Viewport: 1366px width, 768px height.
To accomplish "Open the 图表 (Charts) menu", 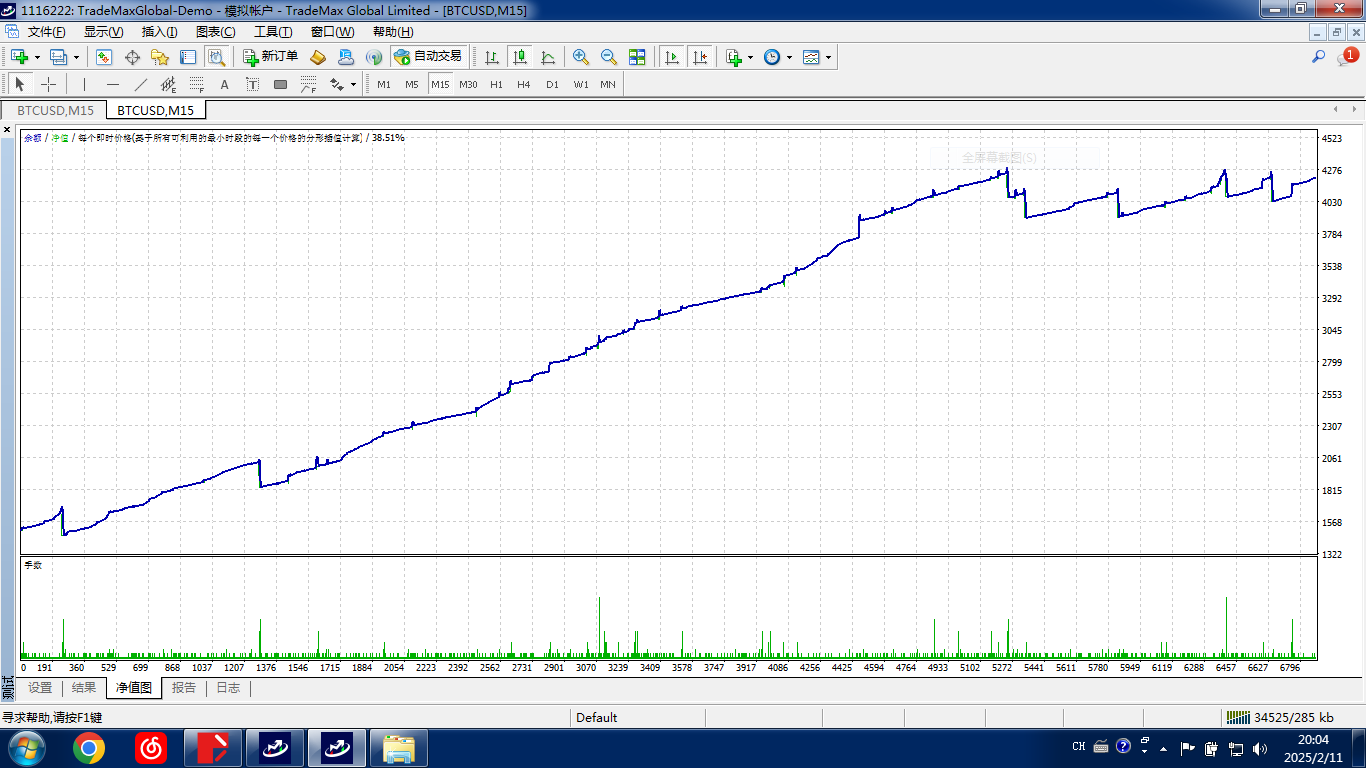I will [215, 32].
